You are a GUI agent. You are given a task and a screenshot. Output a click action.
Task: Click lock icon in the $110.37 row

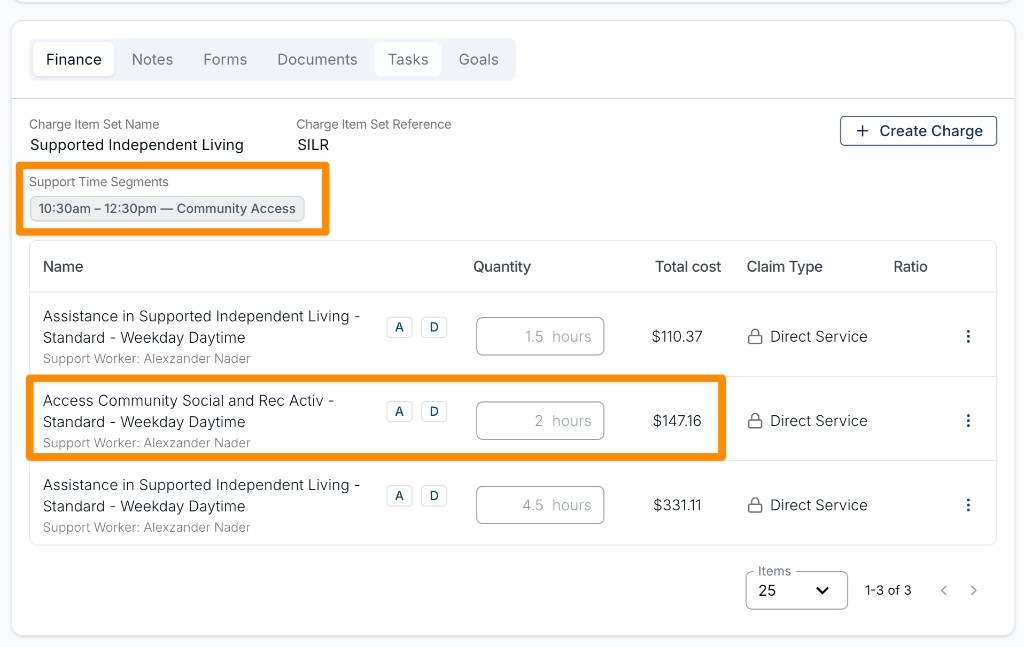[755, 336]
